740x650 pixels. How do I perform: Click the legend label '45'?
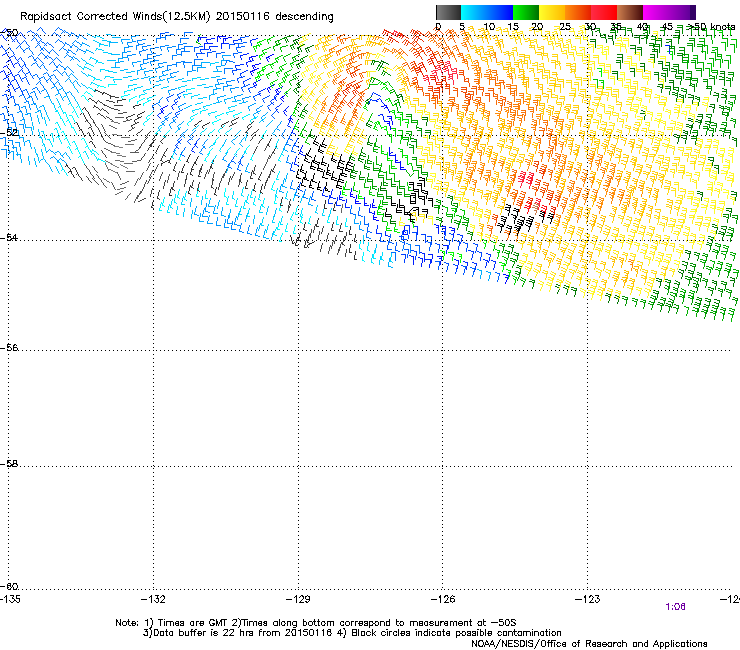(667, 27)
